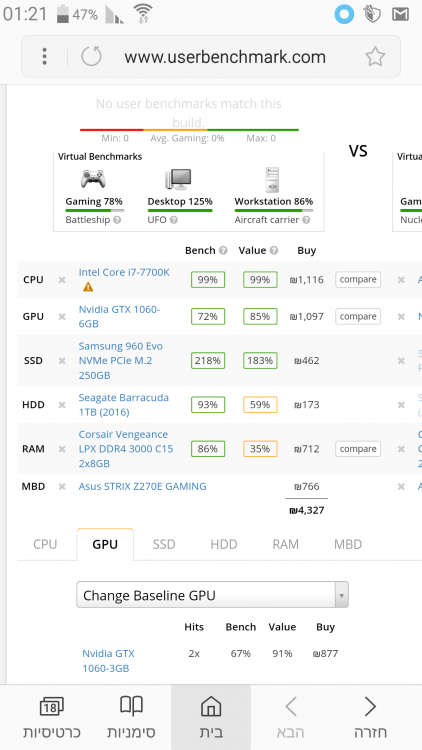Screen dimensions: 422x750
Task: Open Intel Core i7-7700K link
Action: (124, 272)
